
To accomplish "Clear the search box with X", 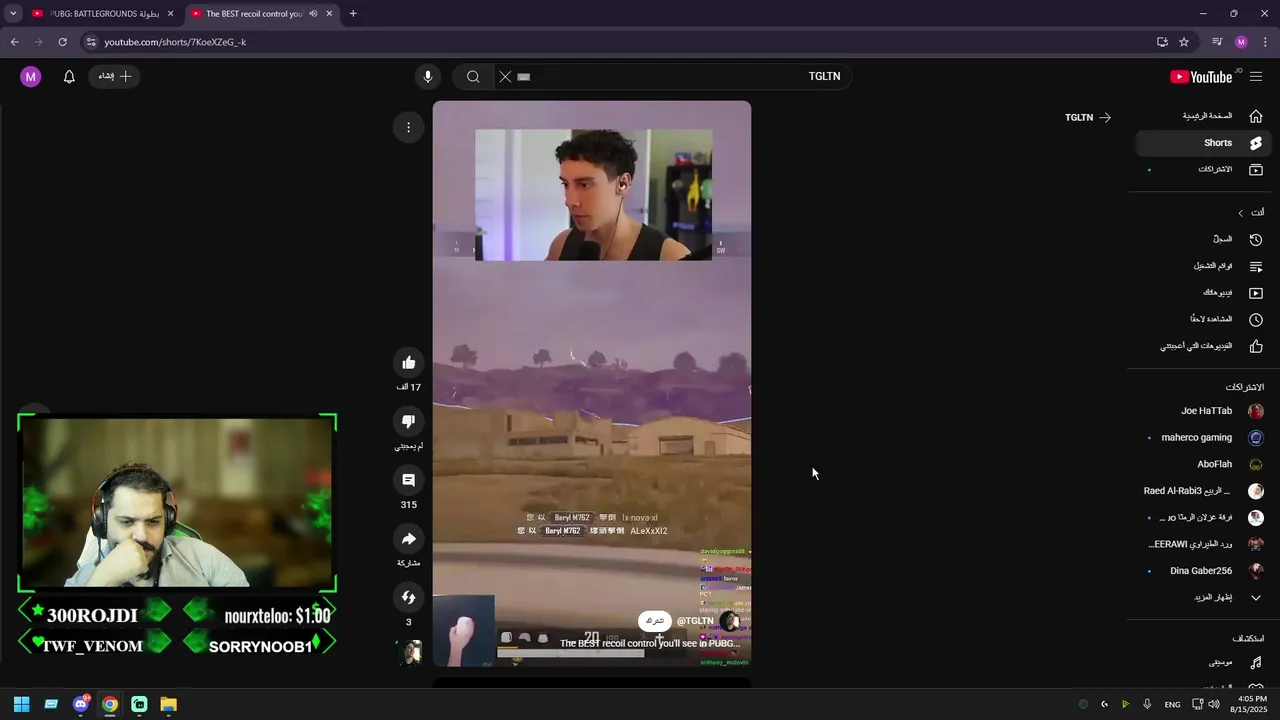I will point(505,76).
